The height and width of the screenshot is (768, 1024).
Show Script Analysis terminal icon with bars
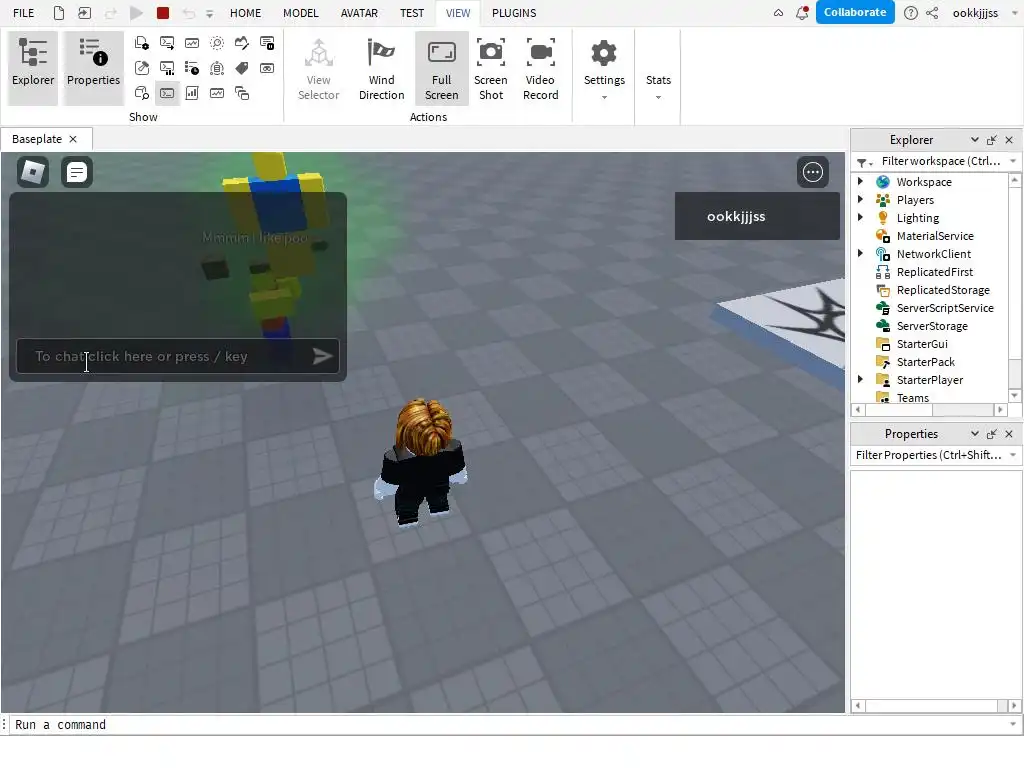(167, 68)
